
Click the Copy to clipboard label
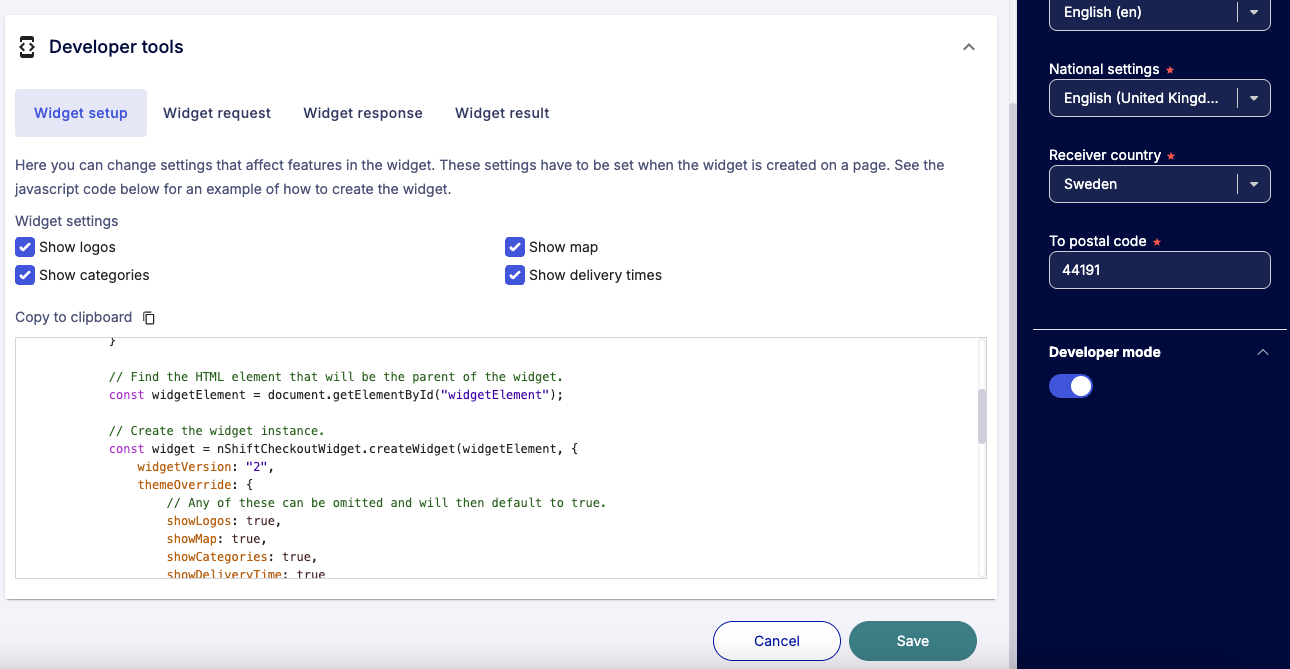(x=74, y=317)
